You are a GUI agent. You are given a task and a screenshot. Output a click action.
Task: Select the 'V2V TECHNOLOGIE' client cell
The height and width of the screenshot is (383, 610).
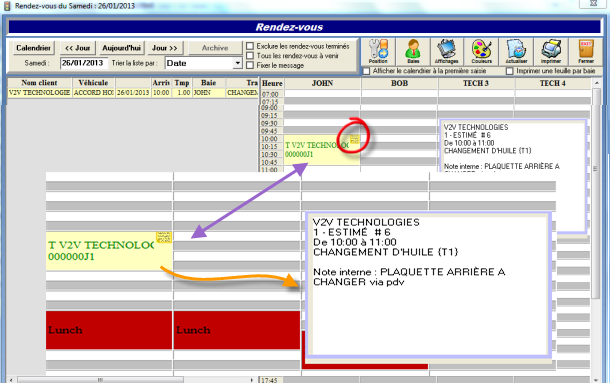point(39,93)
